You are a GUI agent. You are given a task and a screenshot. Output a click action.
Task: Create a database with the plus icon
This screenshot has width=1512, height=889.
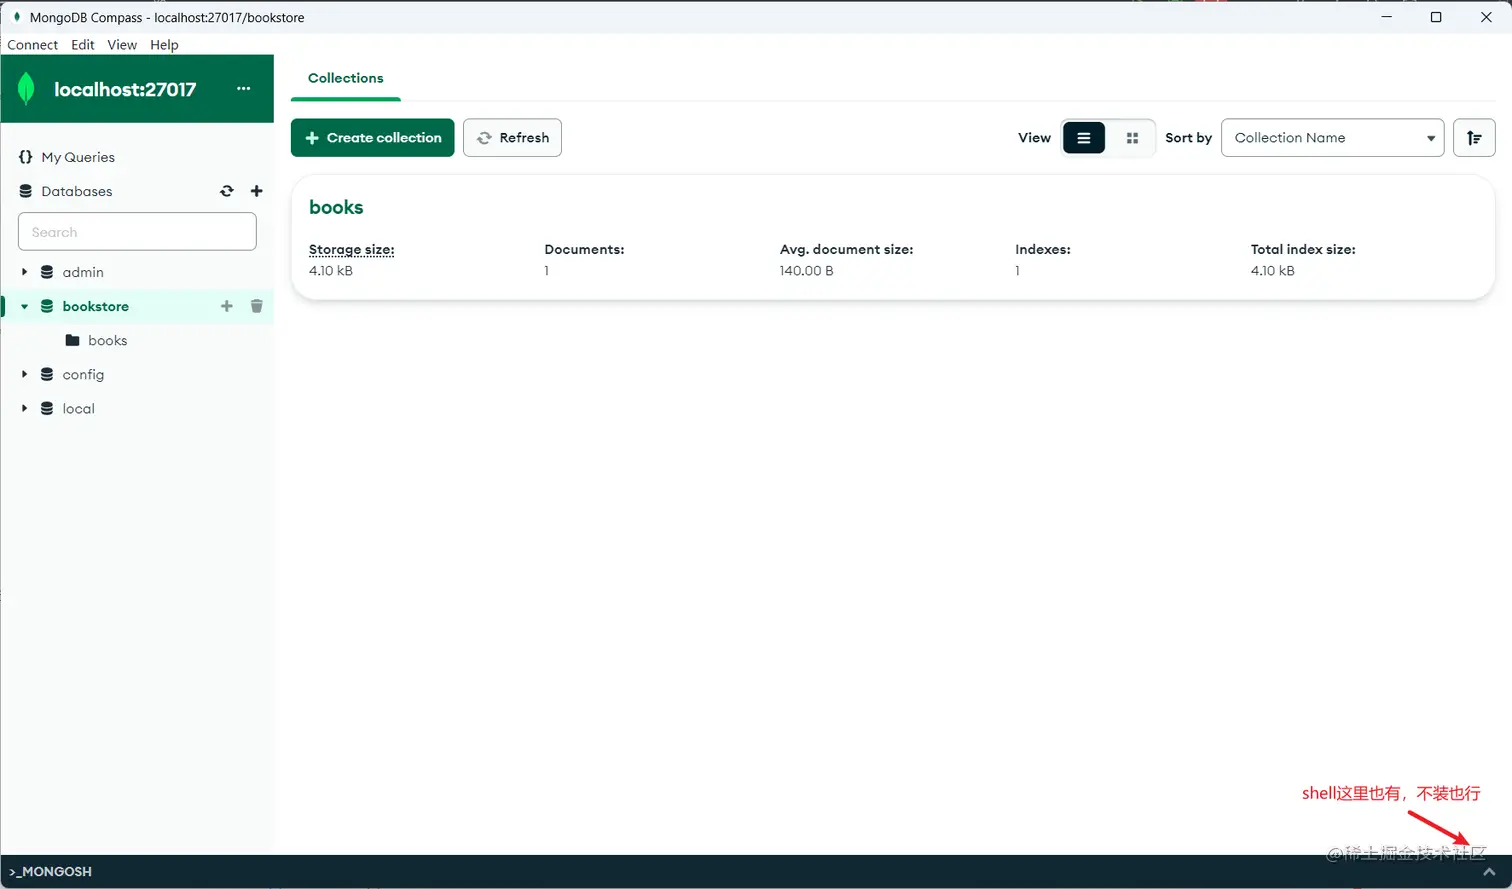pos(256,191)
